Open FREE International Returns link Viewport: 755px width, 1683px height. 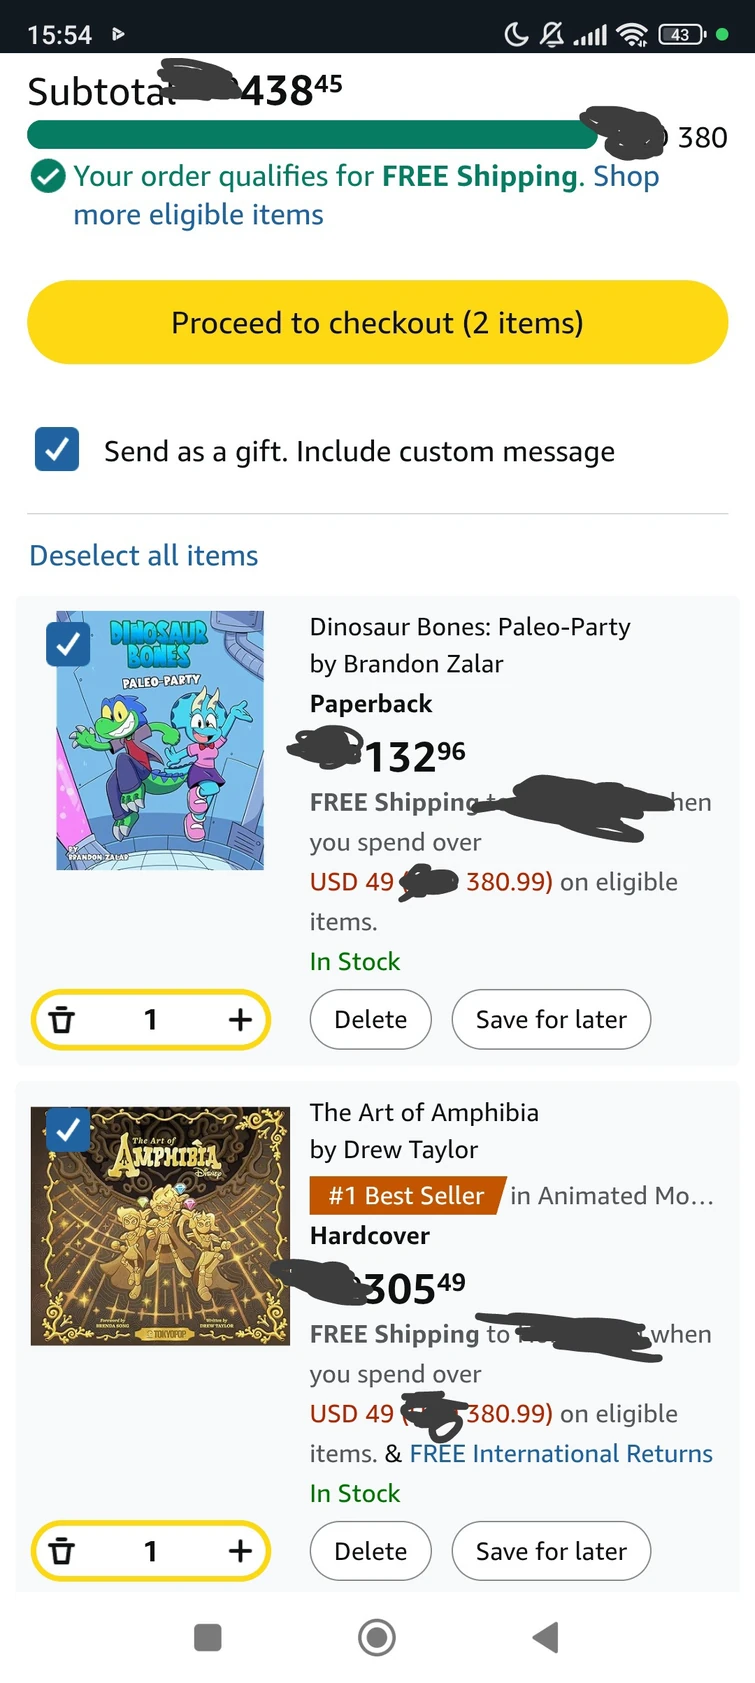tap(561, 1453)
